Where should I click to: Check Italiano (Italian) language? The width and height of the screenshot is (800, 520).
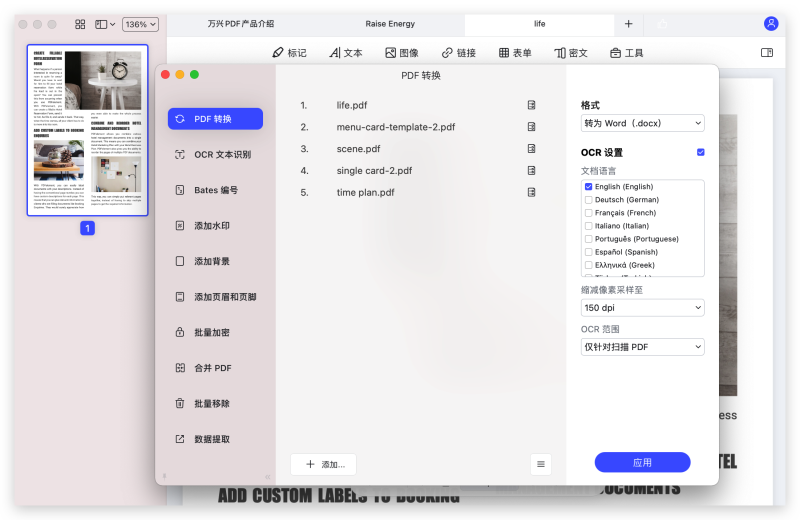(x=588, y=226)
